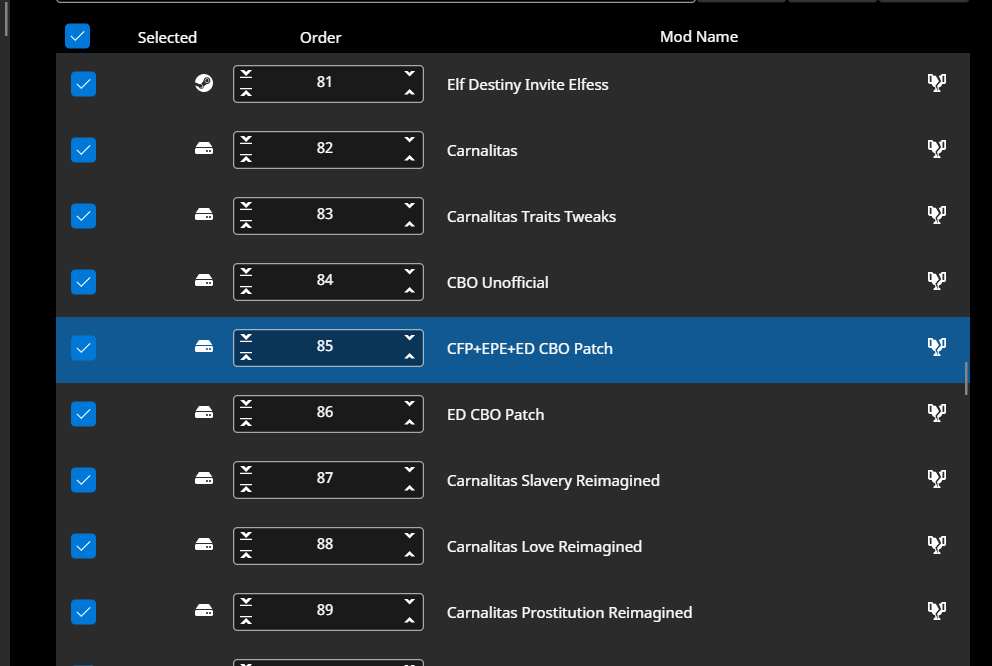
Task: Sort by the Mod Name column header
Action: [x=698, y=36]
